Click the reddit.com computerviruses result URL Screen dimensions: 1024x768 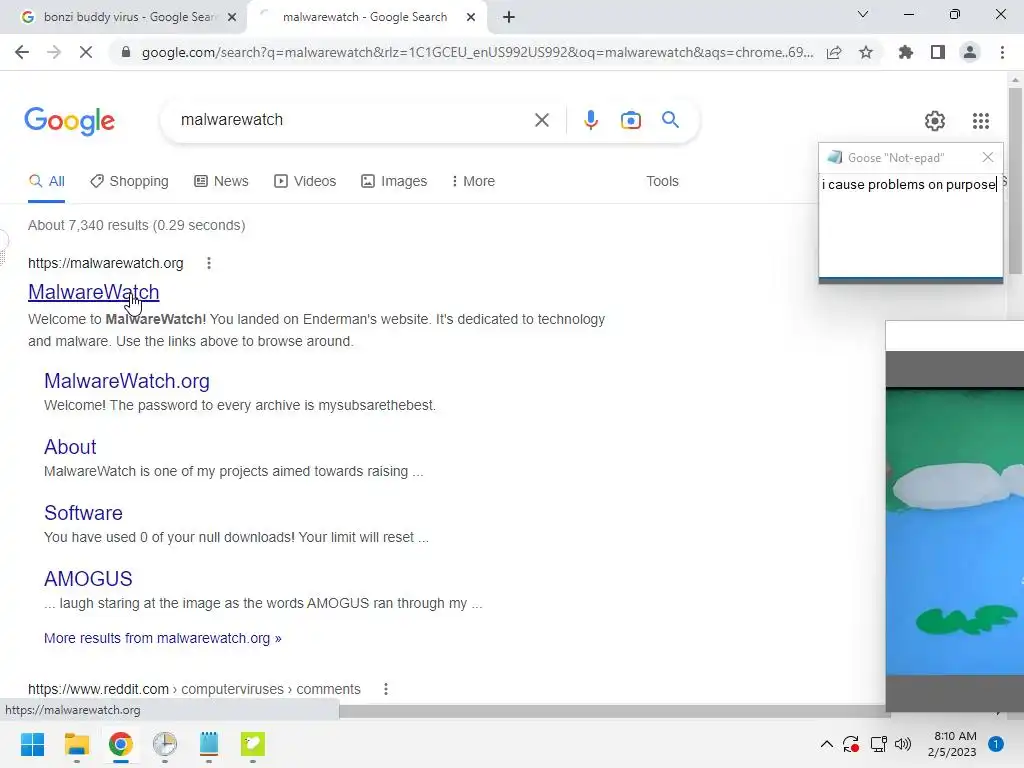click(194, 689)
